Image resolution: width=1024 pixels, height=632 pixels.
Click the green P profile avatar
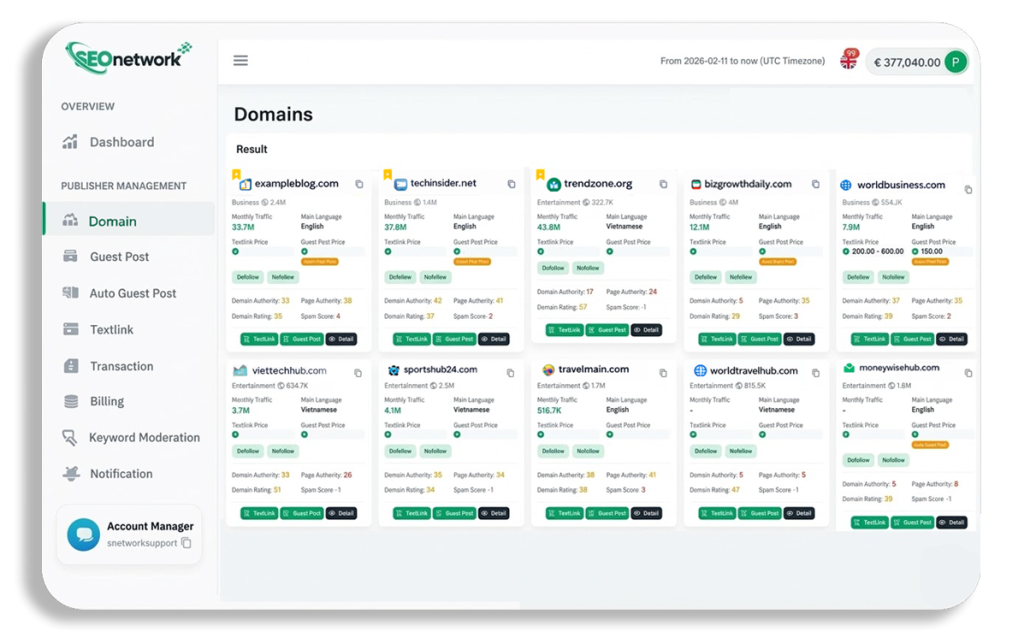(955, 62)
